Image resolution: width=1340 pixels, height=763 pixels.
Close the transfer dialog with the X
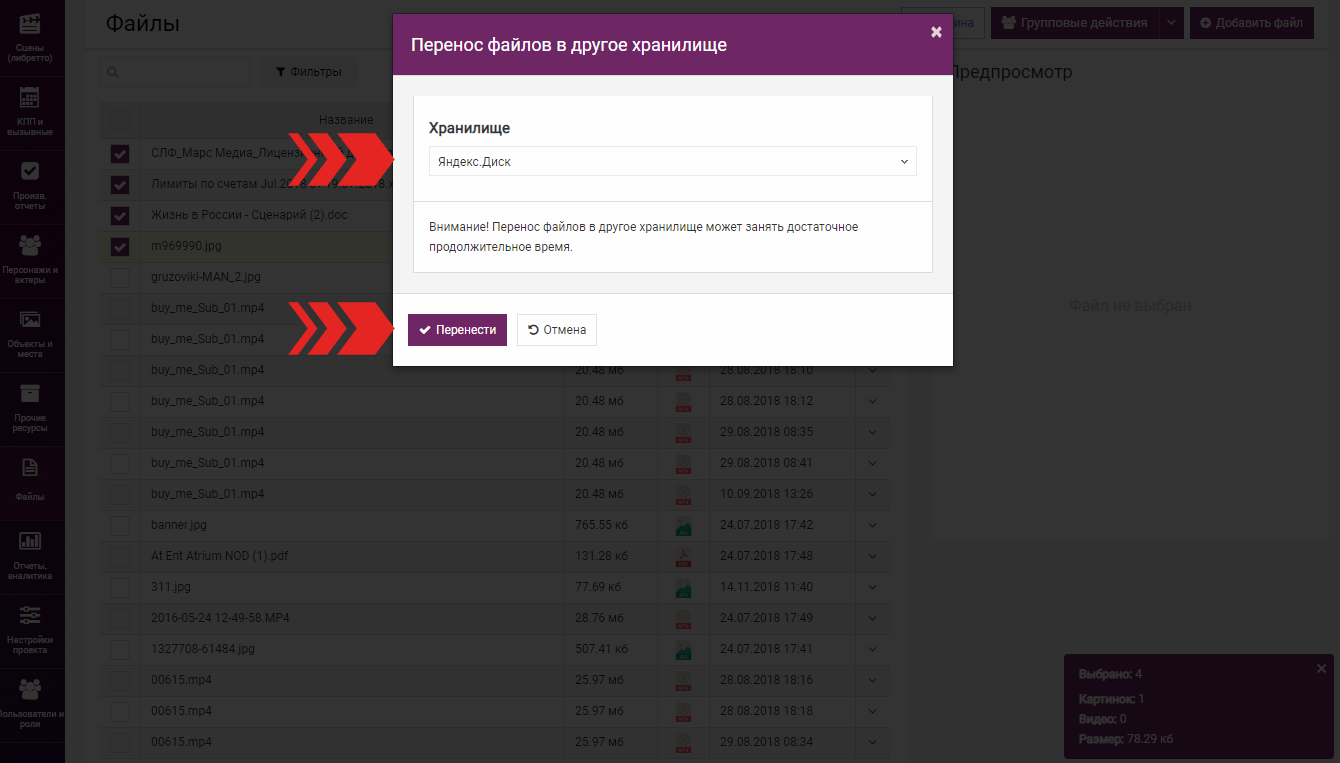coord(936,32)
